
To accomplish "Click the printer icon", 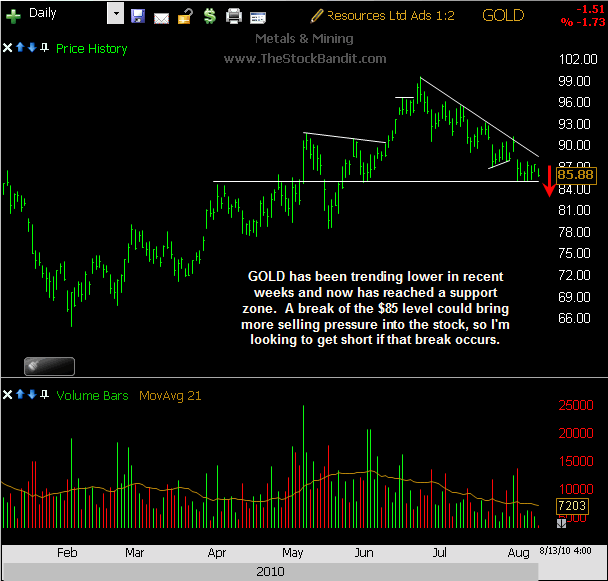I will coord(234,16).
